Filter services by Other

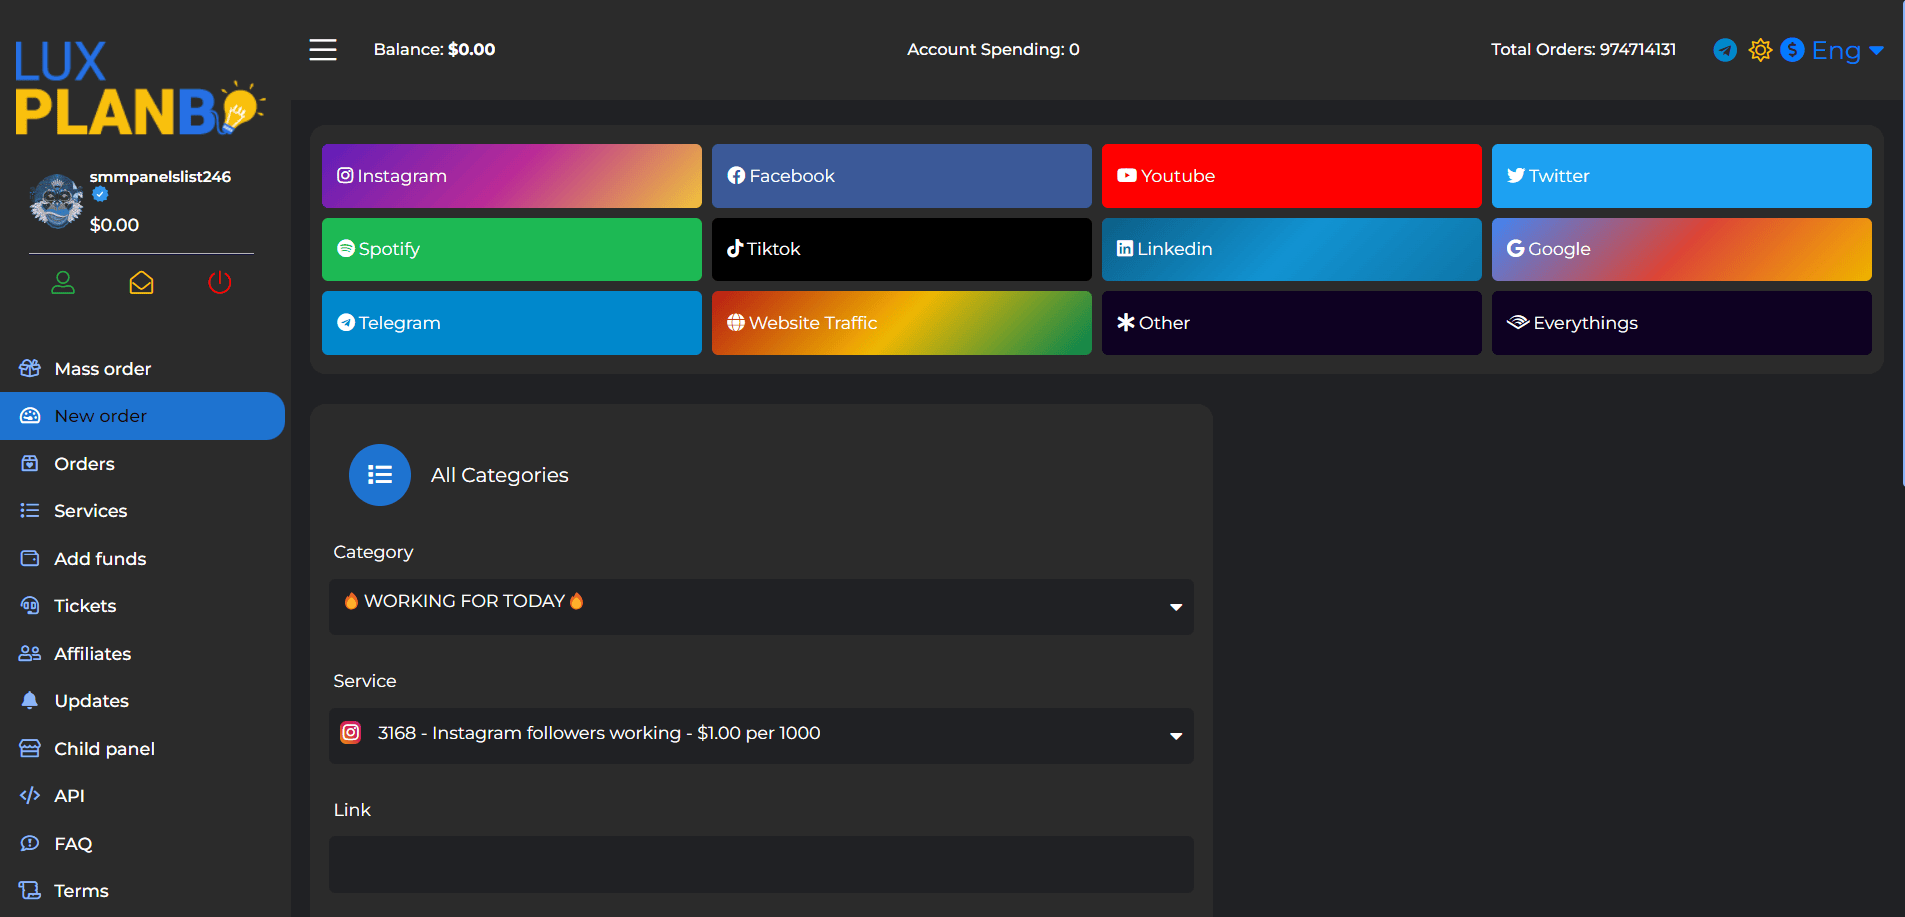tap(1292, 323)
